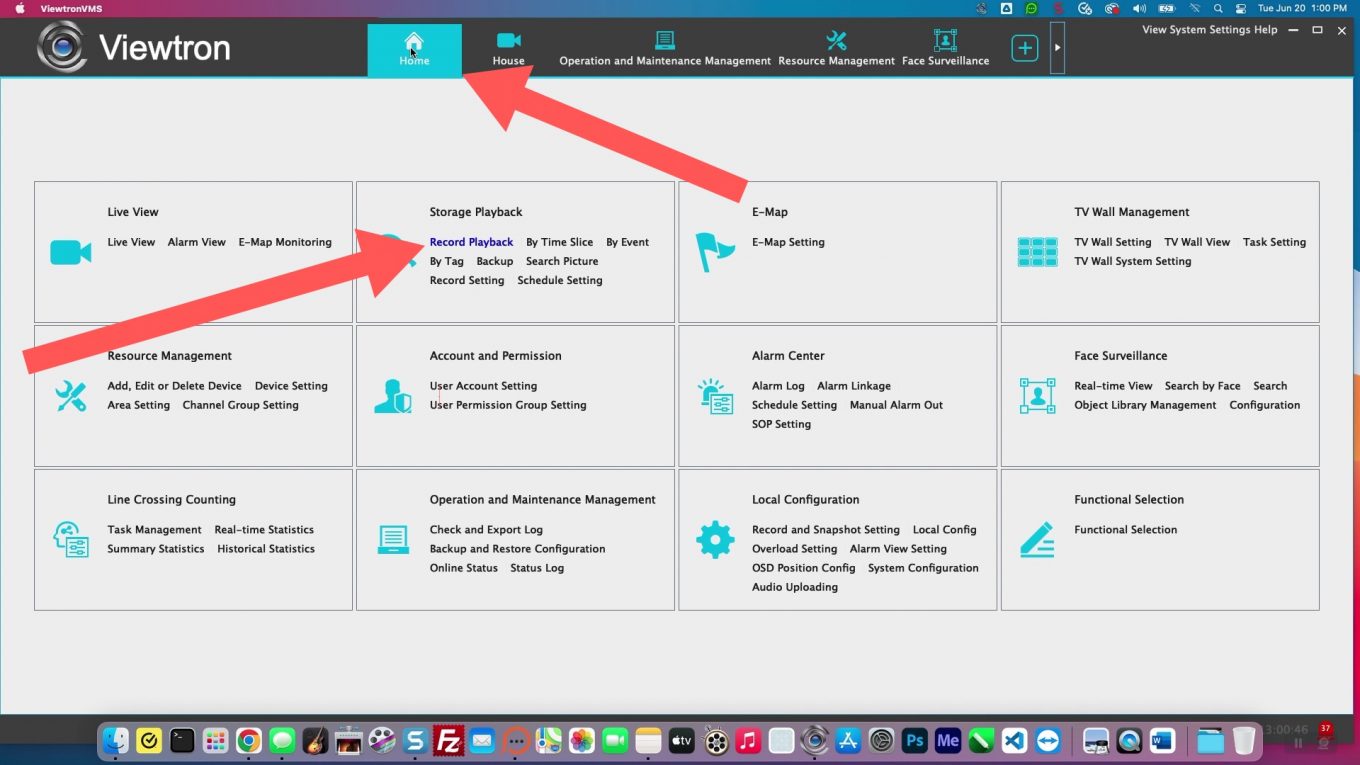Open FileZilla from the dock

click(449, 741)
